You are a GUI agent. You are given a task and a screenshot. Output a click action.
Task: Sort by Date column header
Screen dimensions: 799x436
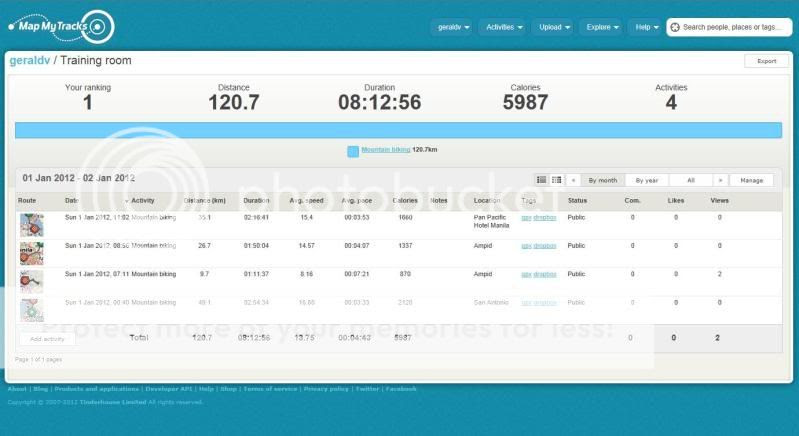click(71, 201)
